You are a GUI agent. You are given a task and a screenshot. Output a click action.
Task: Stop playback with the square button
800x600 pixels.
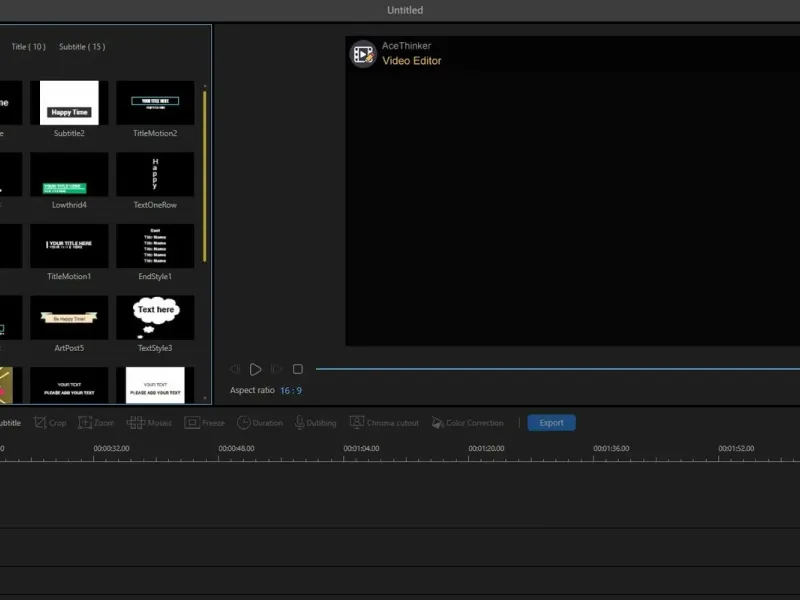(x=297, y=369)
